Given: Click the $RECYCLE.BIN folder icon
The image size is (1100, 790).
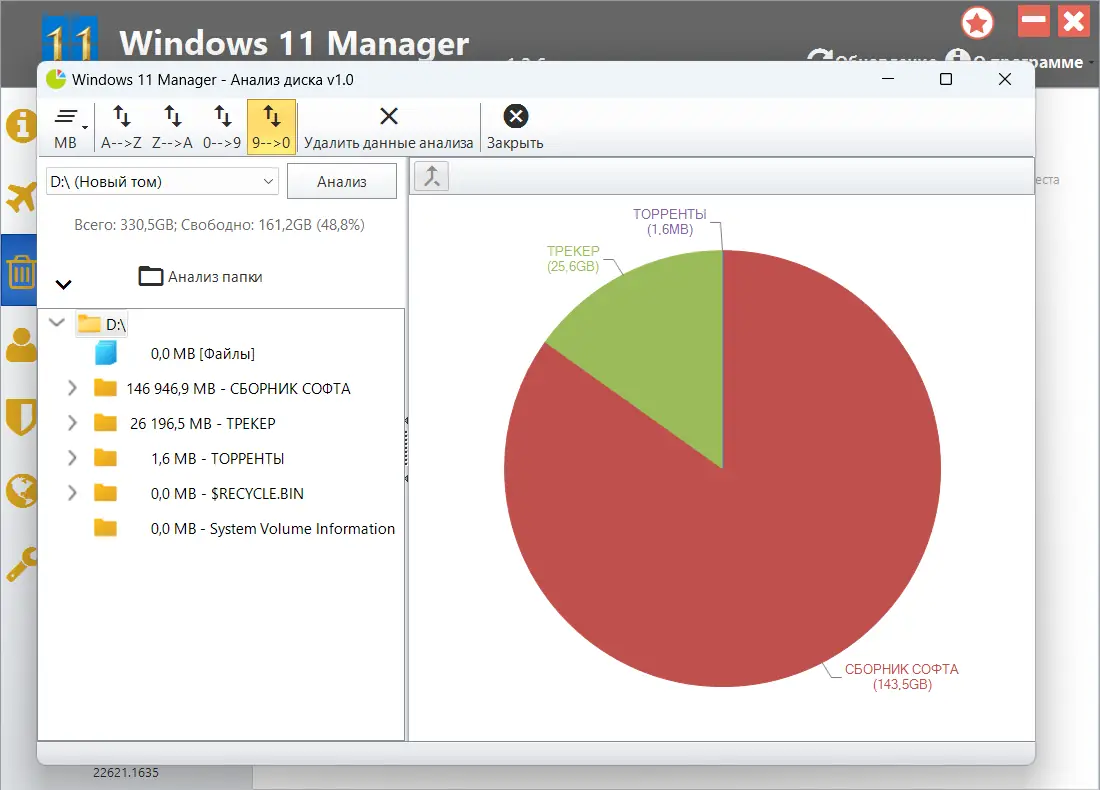Looking at the screenshot, I should 105,493.
